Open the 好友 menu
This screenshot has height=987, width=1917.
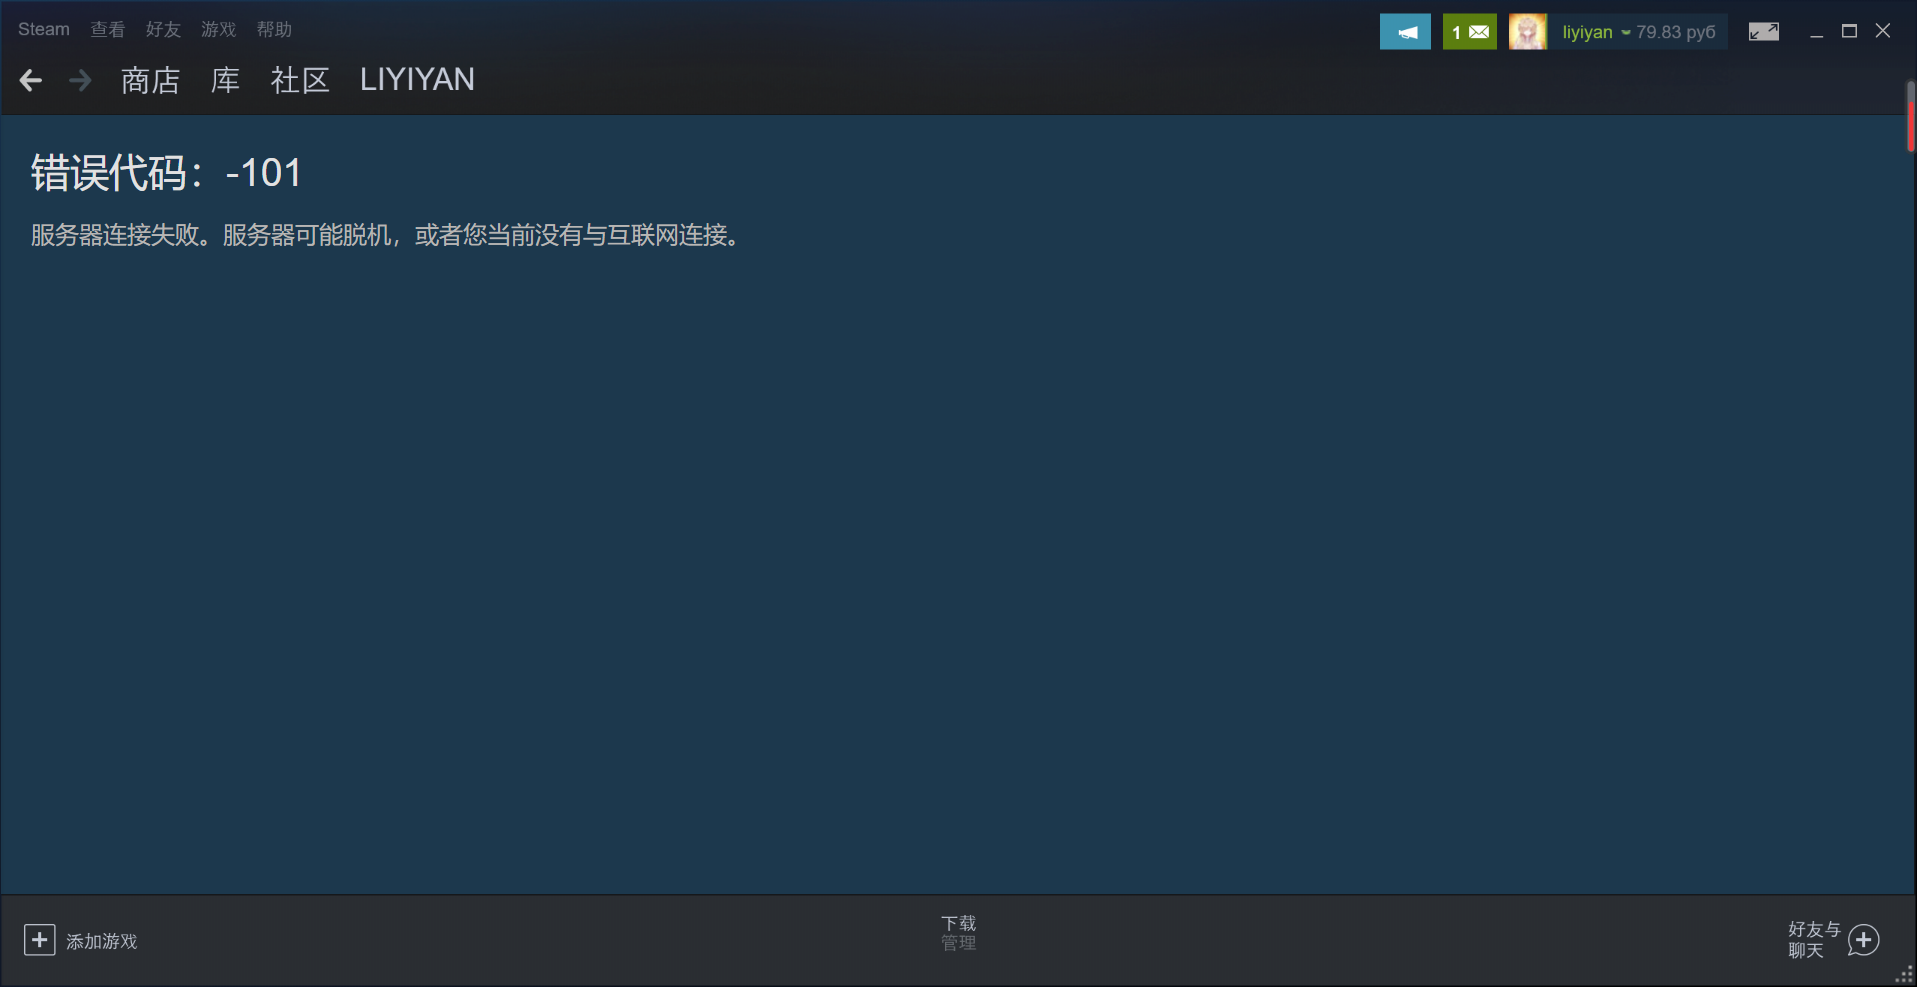point(163,30)
